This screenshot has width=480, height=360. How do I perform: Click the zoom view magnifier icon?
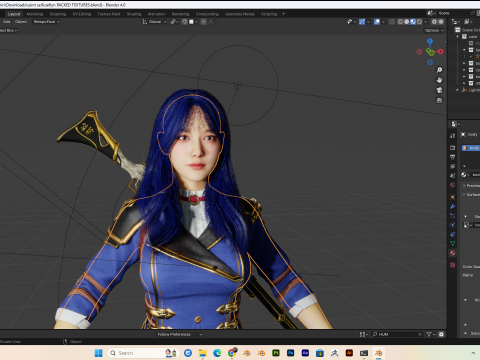coord(439,70)
